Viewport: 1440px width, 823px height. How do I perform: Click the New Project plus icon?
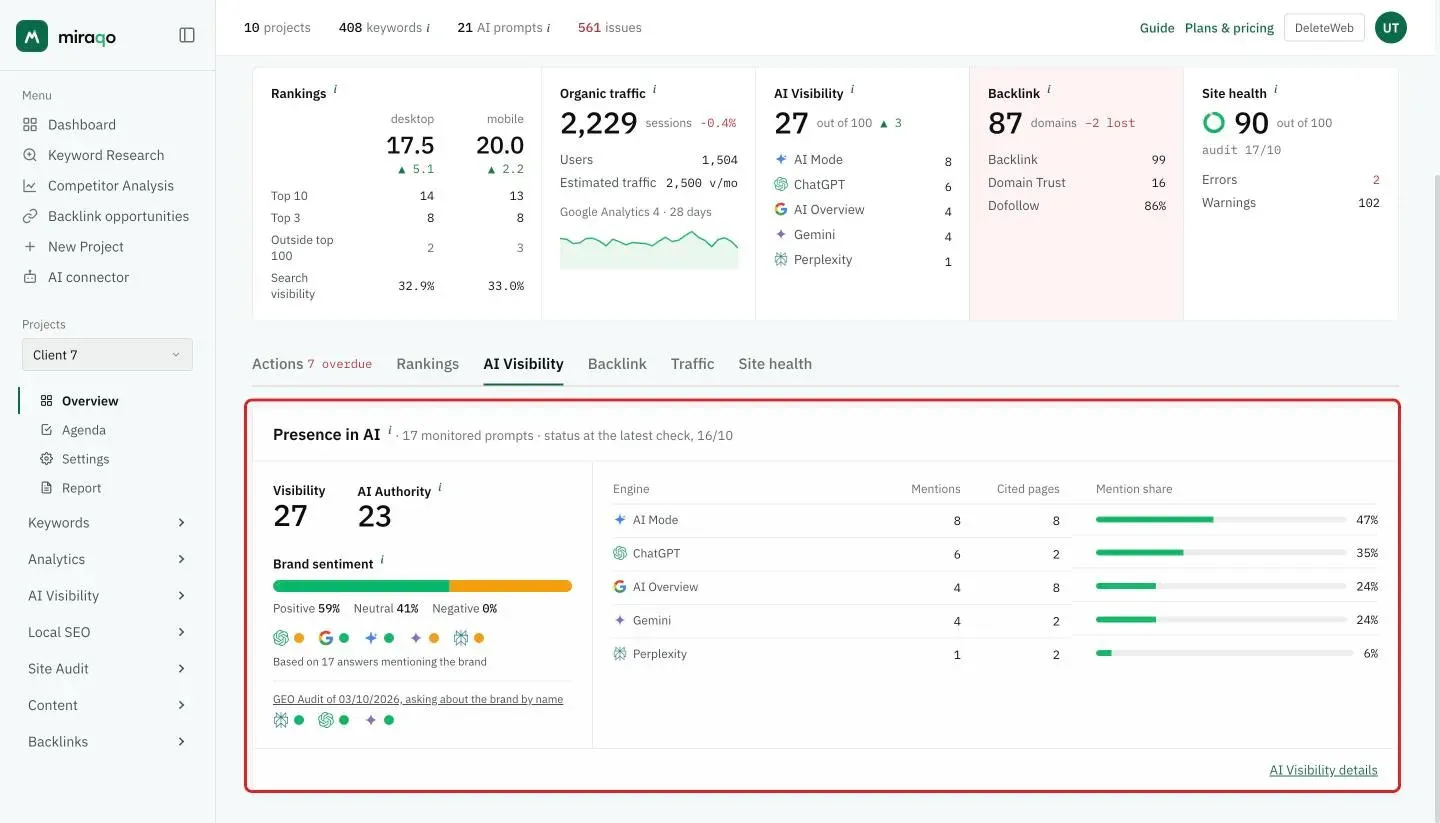click(30, 247)
